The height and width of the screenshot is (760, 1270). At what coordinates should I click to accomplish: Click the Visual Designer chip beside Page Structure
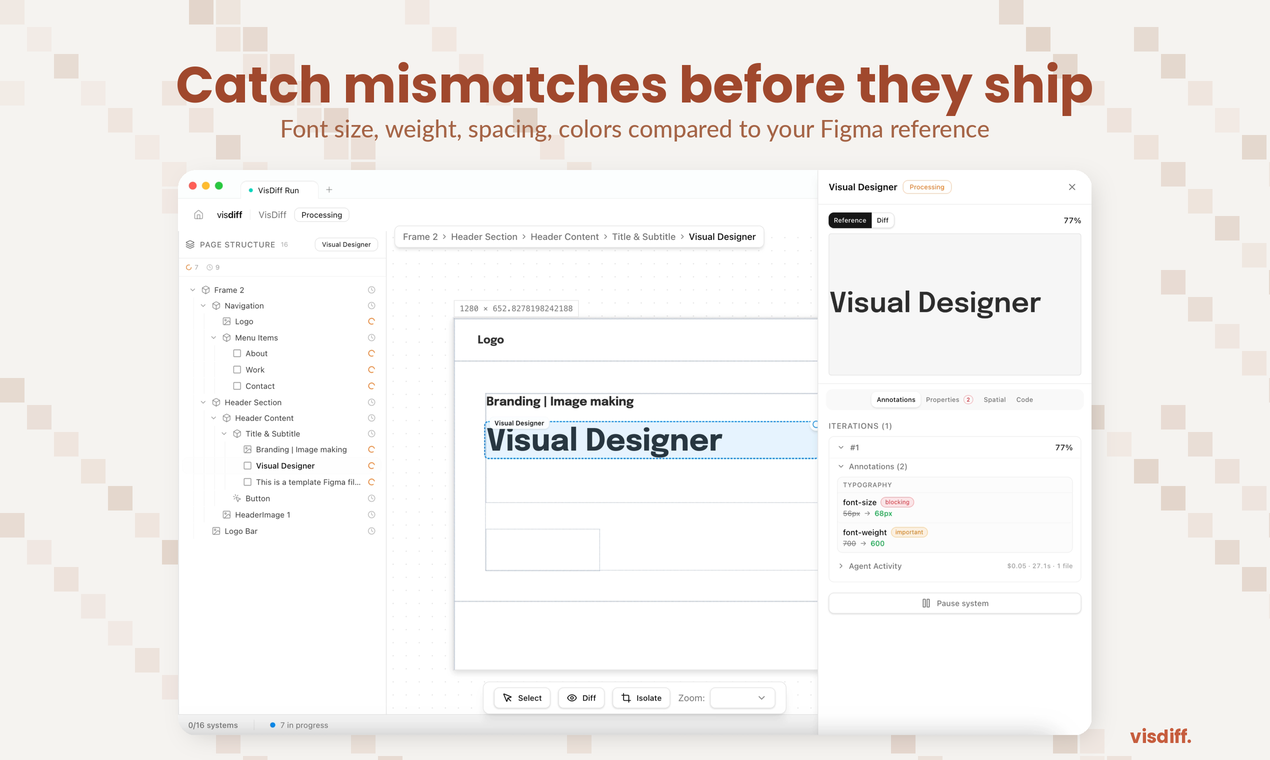coord(346,244)
